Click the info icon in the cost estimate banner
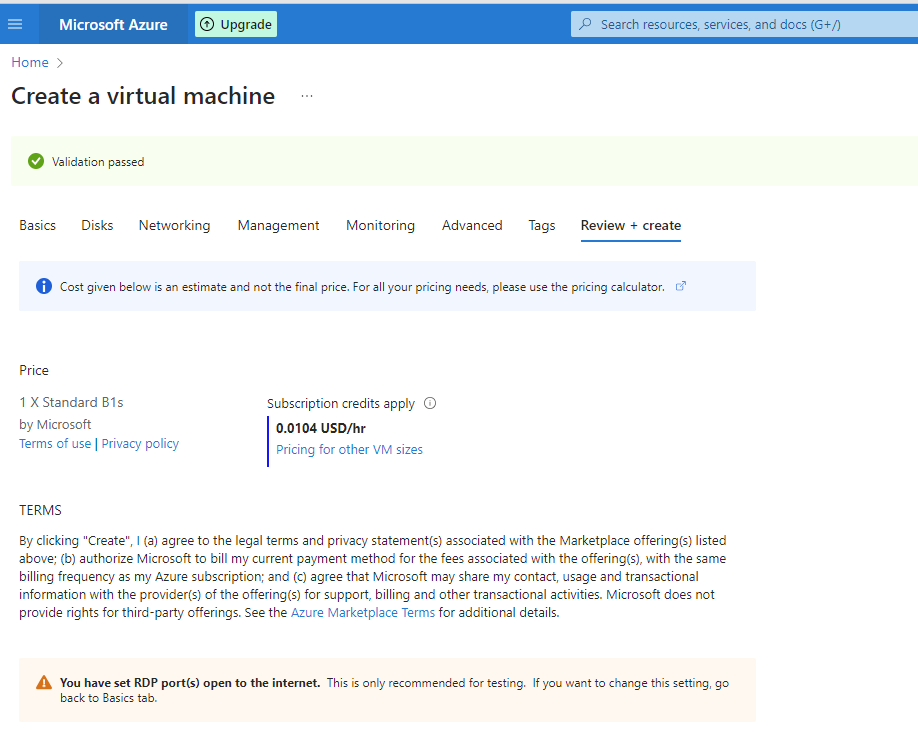This screenshot has height=746, width=918. [x=43, y=285]
